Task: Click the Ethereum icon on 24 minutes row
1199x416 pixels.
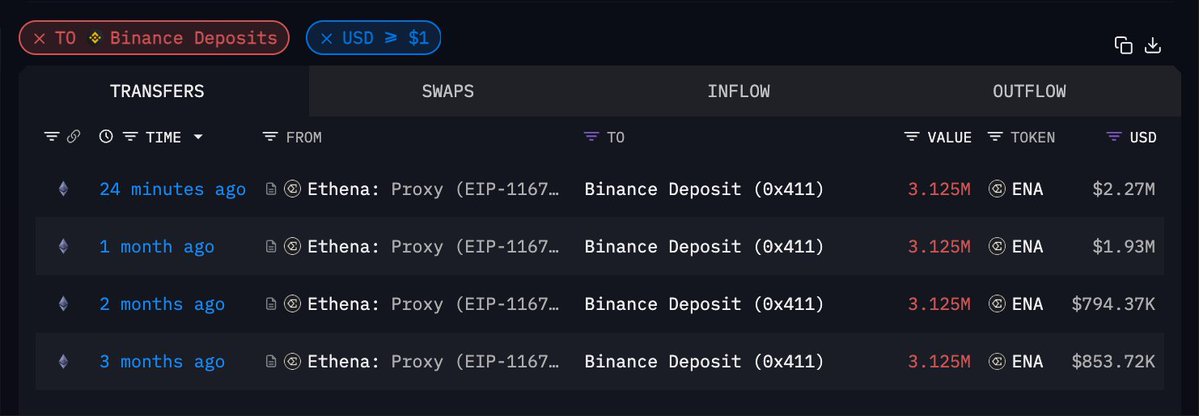Action: (63, 189)
